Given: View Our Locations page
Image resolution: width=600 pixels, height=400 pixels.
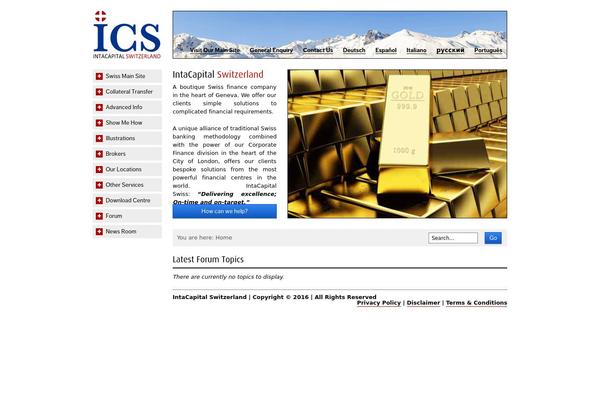Looking at the screenshot, I should 127,169.
